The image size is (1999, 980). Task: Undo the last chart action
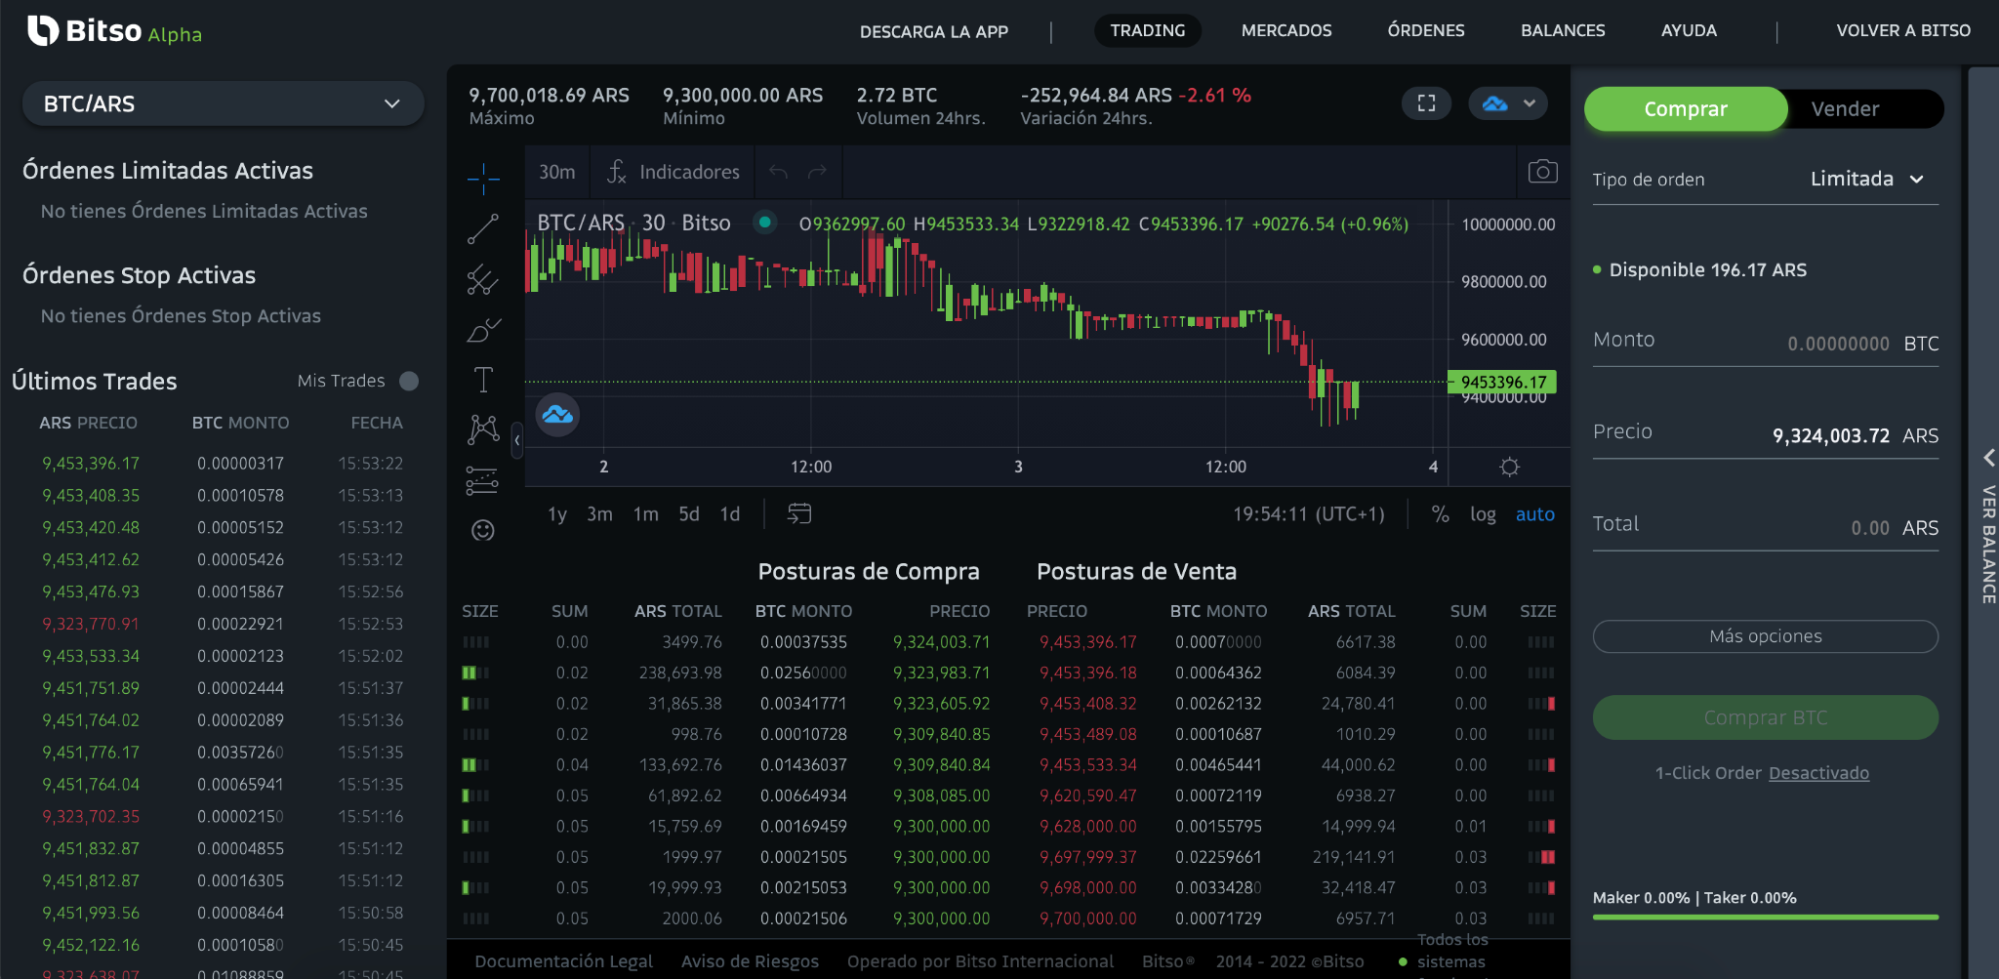point(779,172)
